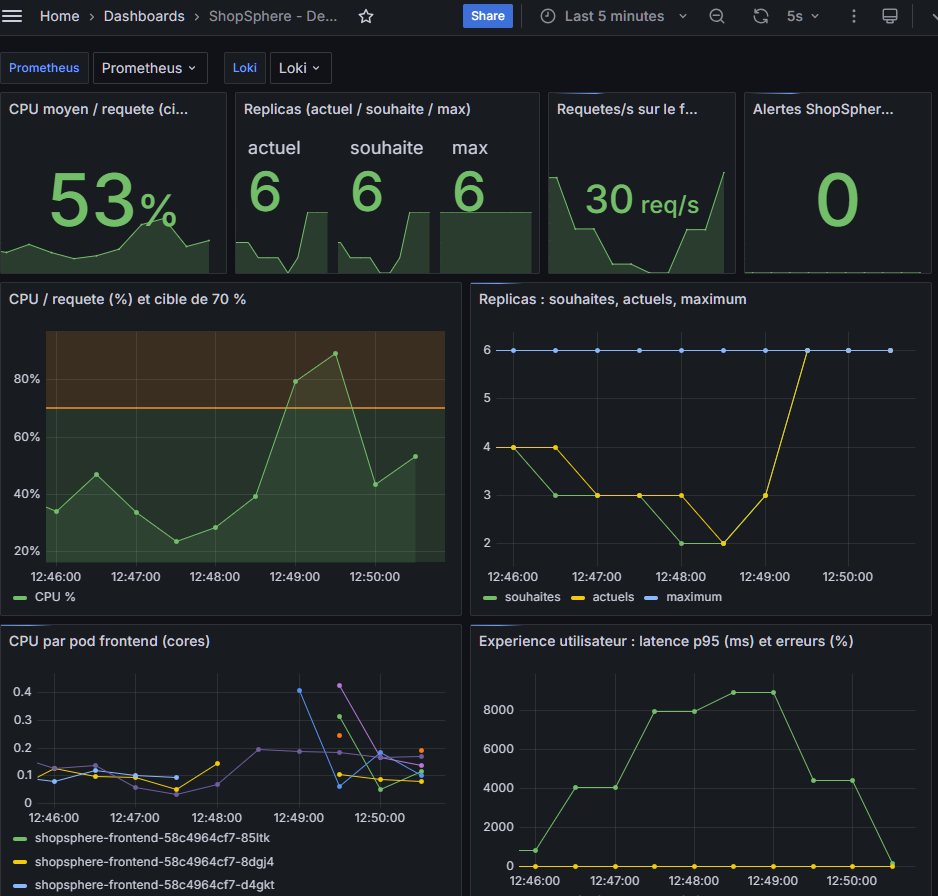Image resolution: width=938 pixels, height=896 pixels.
Task: Click the orange 70% threshold line
Action: click(x=245, y=408)
